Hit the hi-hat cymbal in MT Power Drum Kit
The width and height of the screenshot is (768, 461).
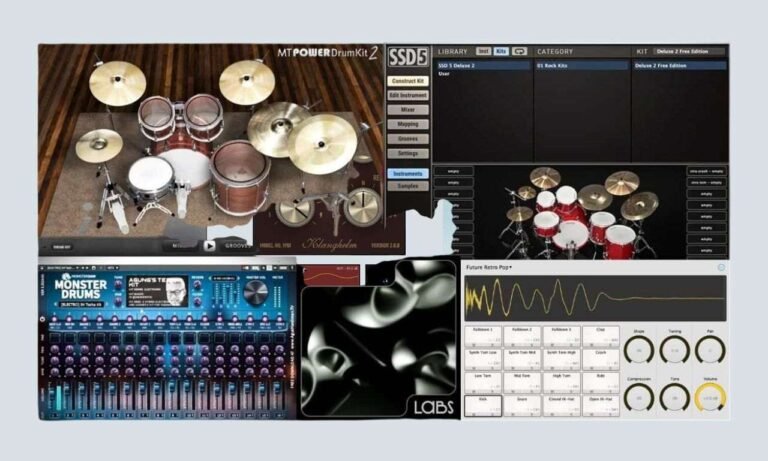click(99, 145)
